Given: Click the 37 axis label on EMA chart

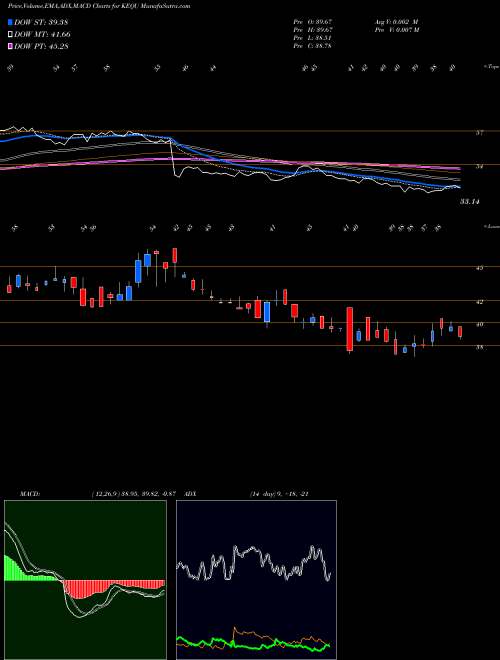Looking at the screenshot, I should pos(479,133).
